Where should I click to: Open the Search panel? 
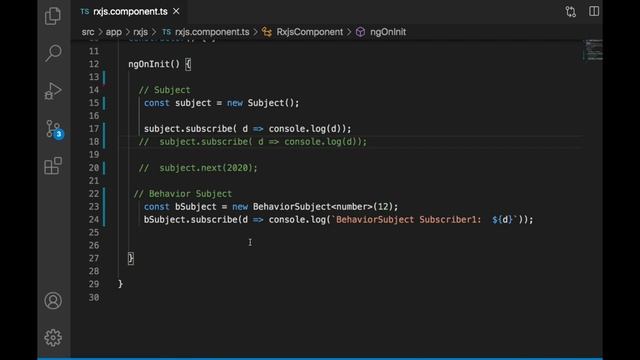point(53,53)
